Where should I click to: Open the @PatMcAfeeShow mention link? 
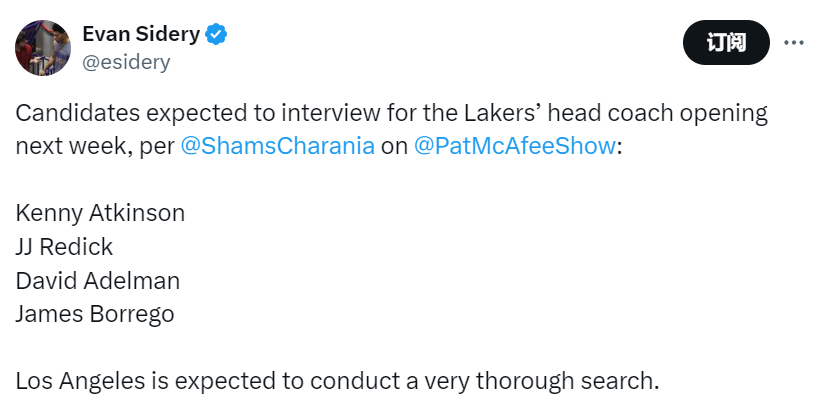(x=514, y=146)
